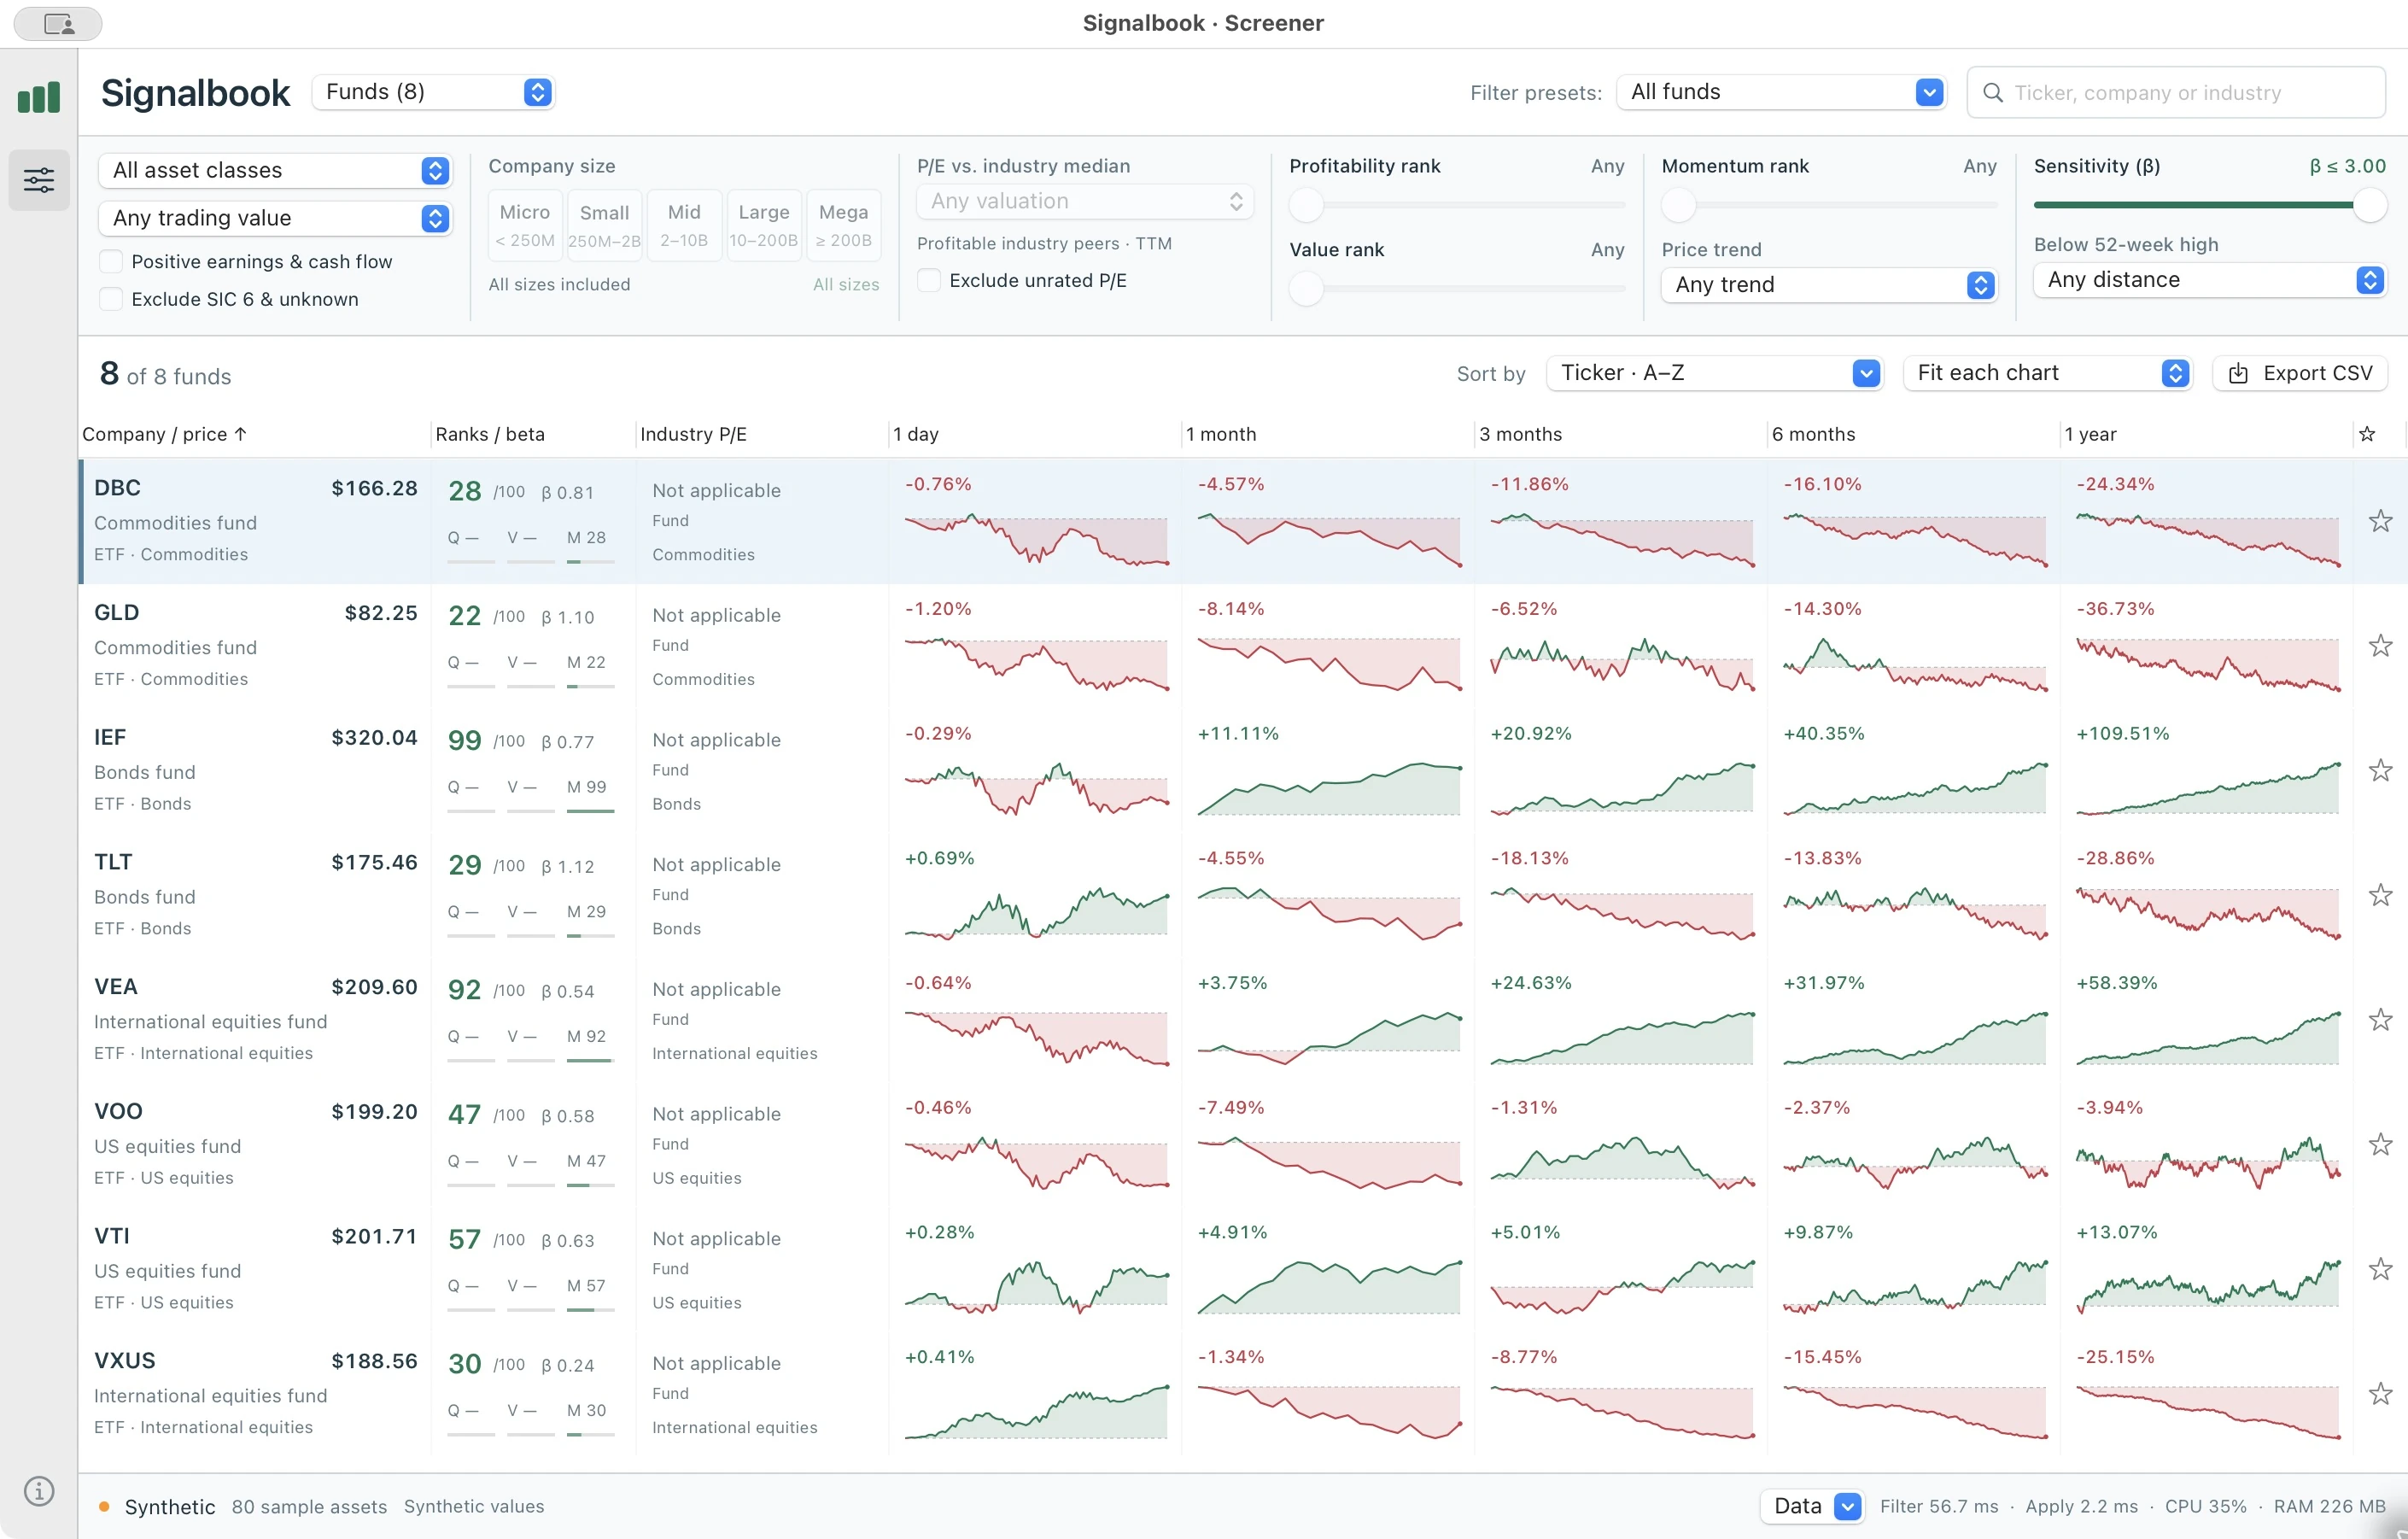2408x1539 pixels.
Task: Toggle the Mega company size filter
Action: click(844, 225)
